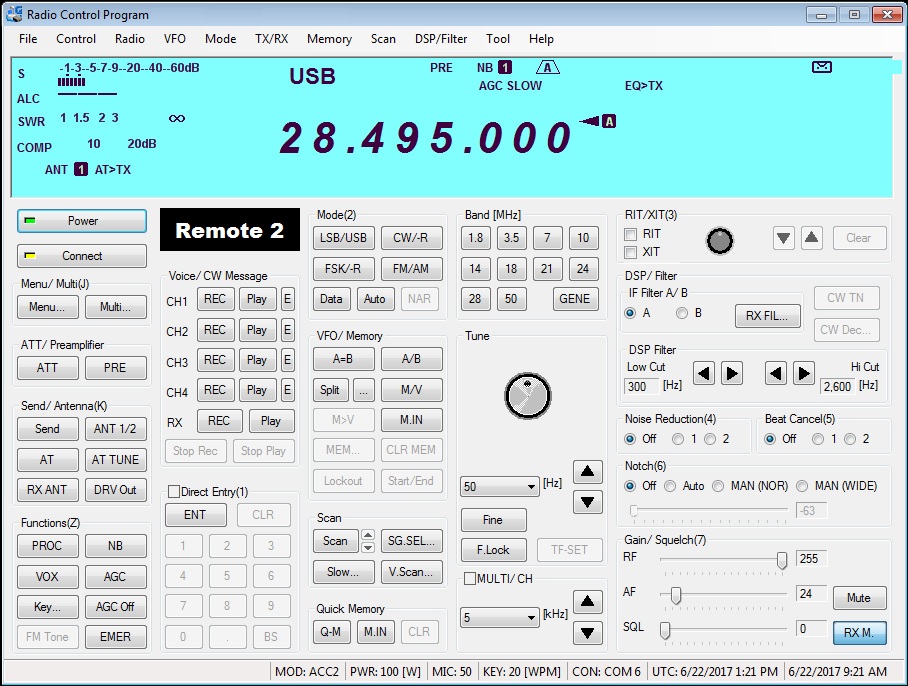908x686 pixels.
Task: Click the RF gain value field
Action: [811, 559]
